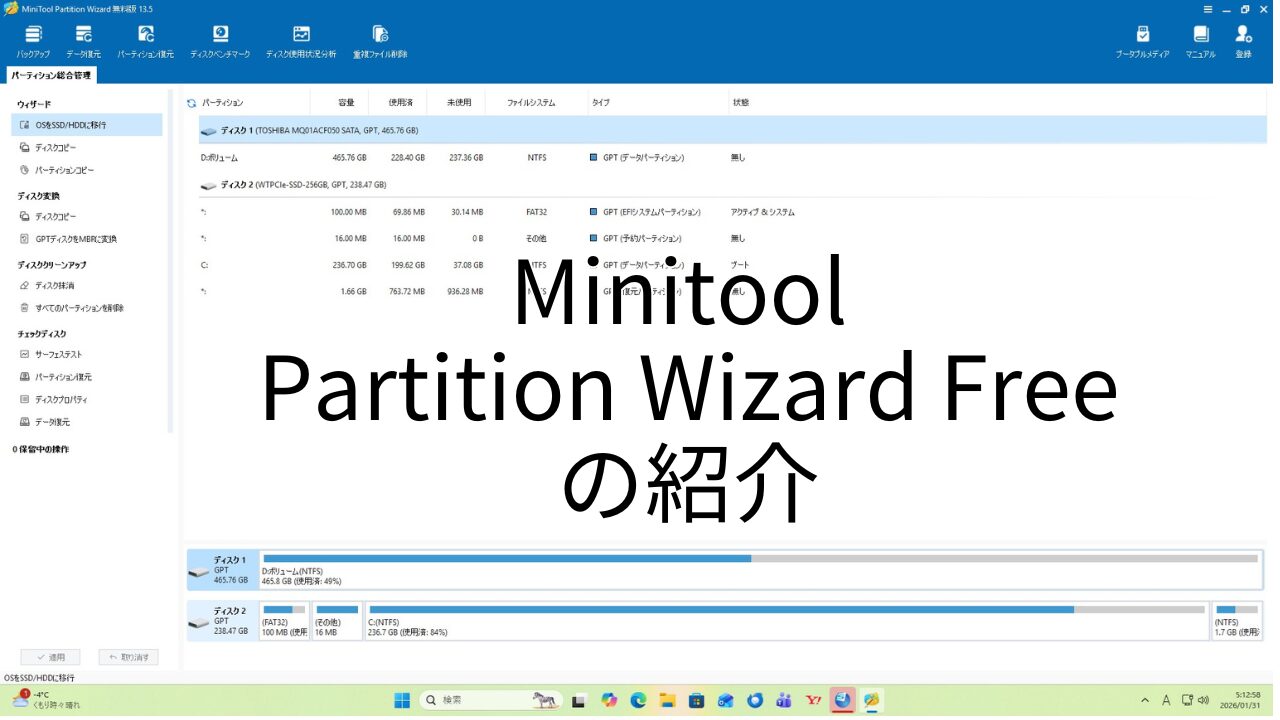
Task: Open Disk Usage Analyzer icon
Action: [x=301, y=40]
